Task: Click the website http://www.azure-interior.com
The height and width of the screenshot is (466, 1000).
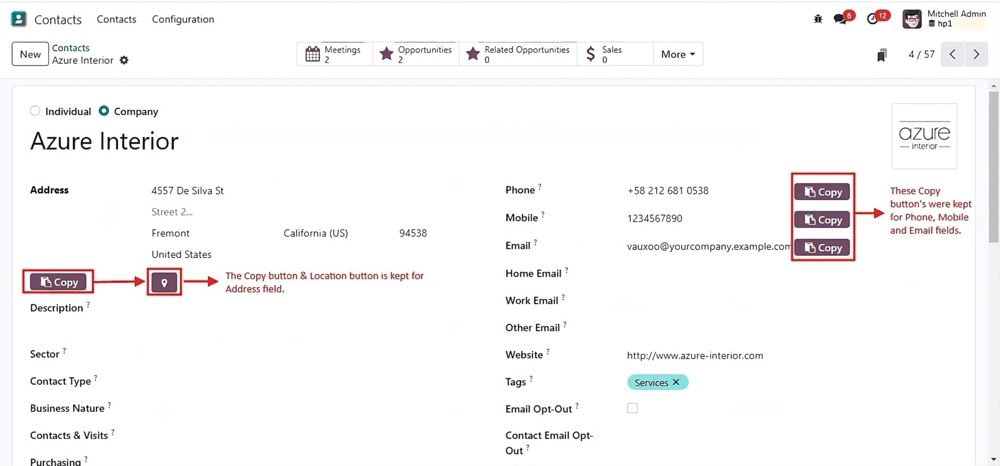Action: (x=695, y=356)
